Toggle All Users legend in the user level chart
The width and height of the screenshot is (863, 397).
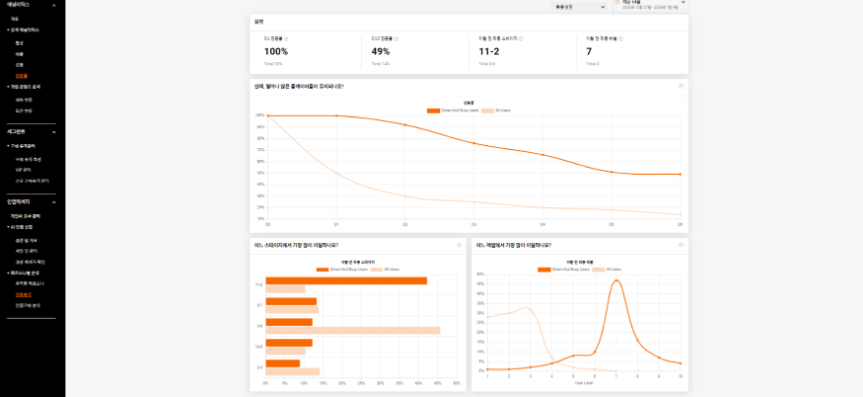607,270
